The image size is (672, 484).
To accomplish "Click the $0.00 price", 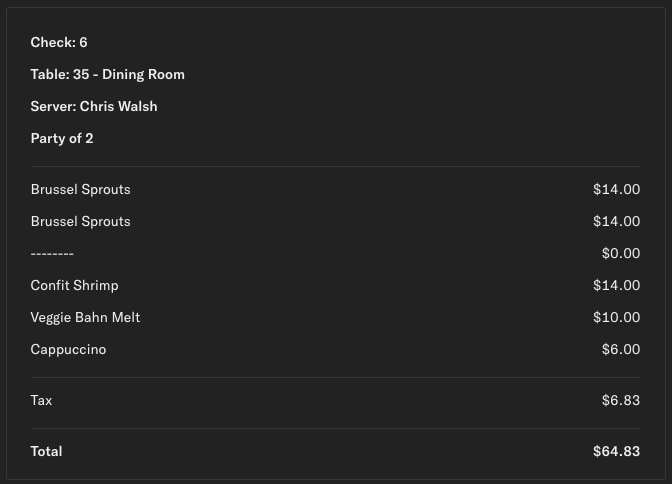I will [620, 253].
